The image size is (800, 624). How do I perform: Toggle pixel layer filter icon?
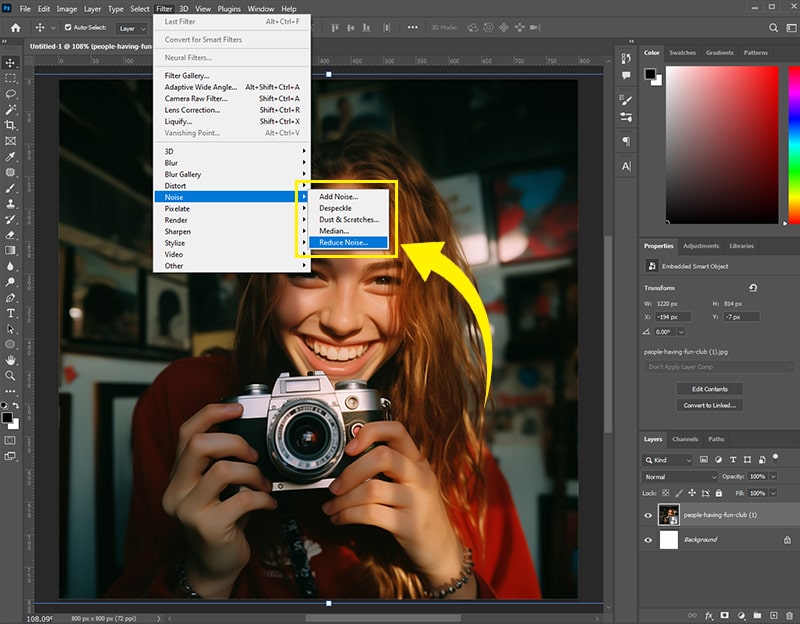point(704,460)
